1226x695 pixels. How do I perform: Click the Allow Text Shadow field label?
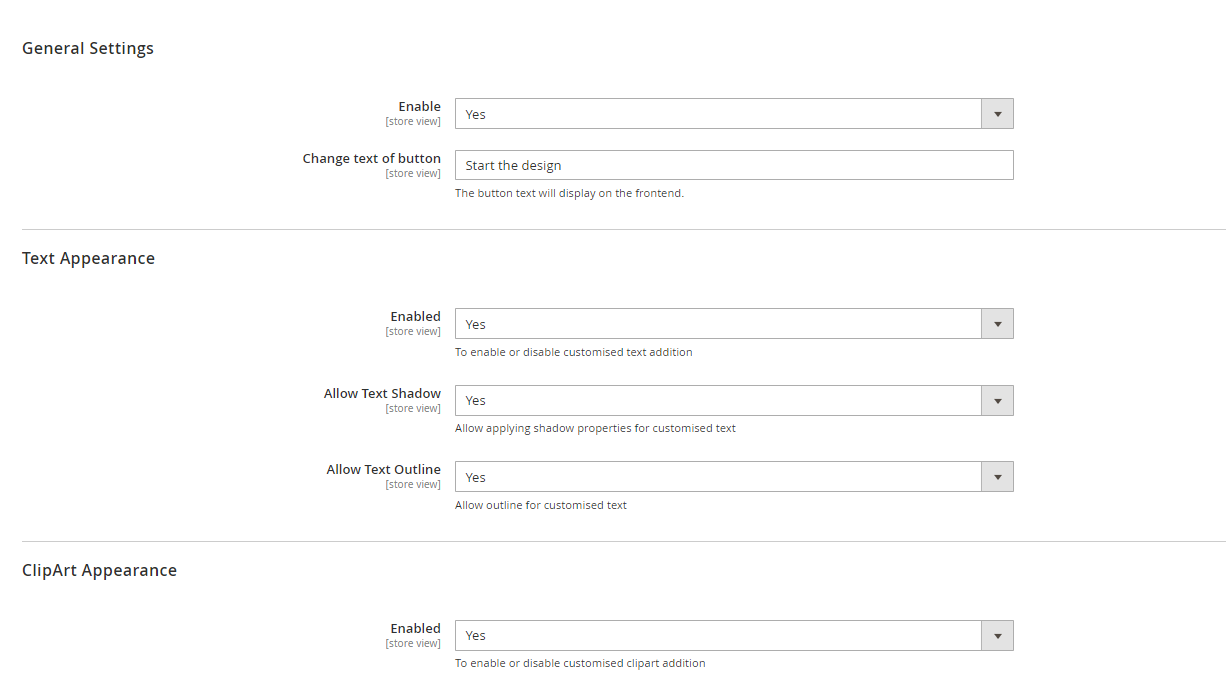[382, 393]
